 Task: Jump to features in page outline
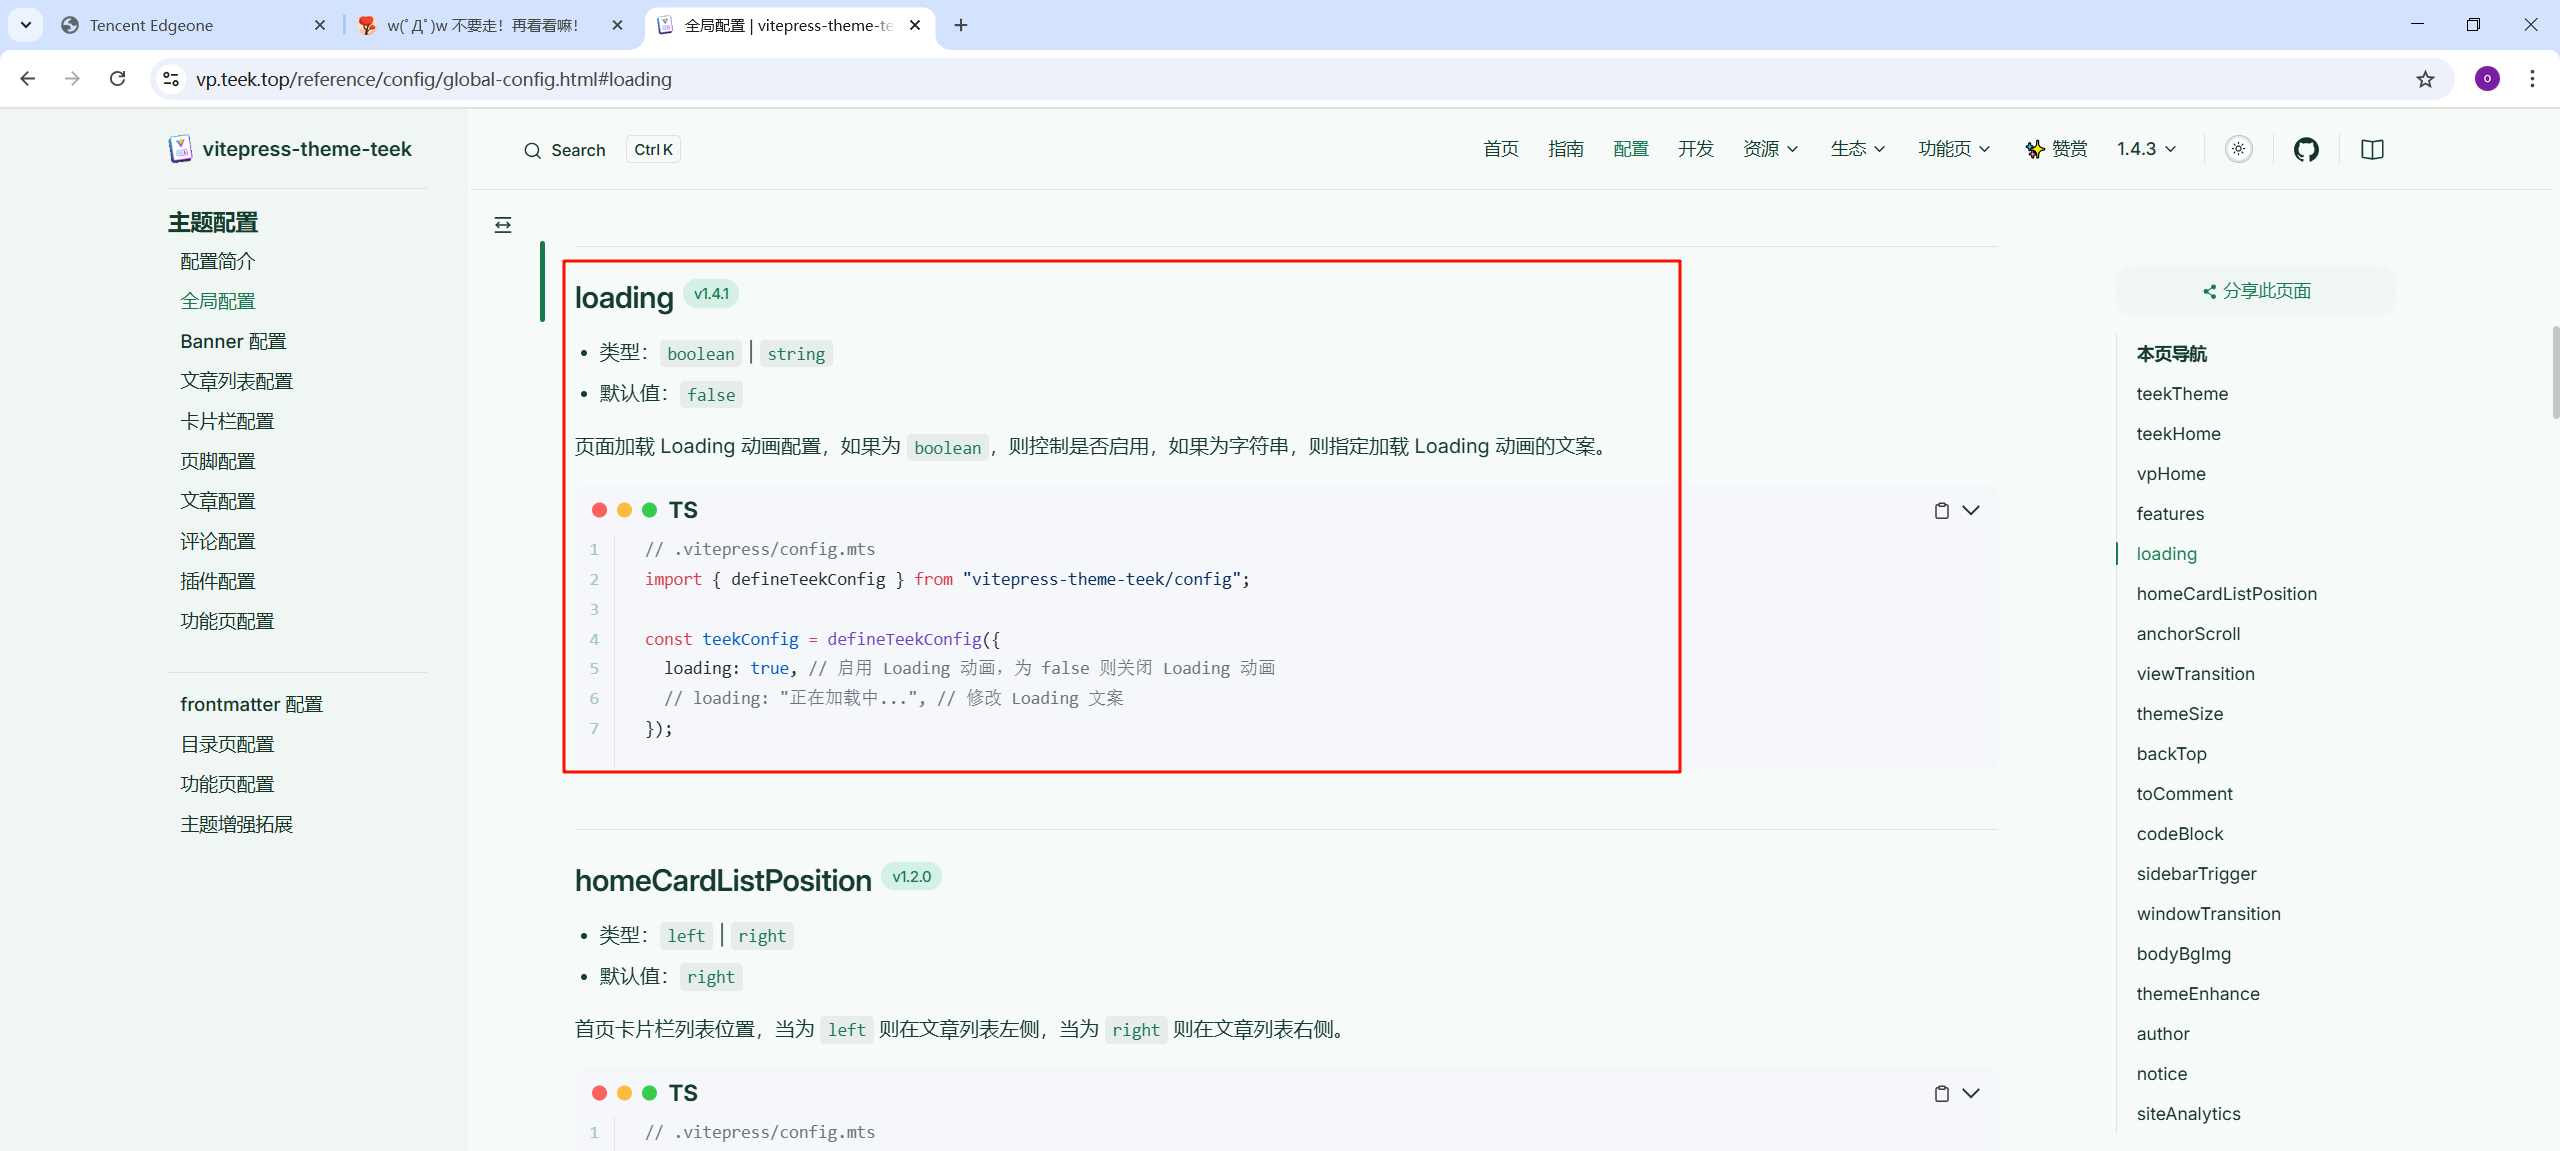point(2170,514)
